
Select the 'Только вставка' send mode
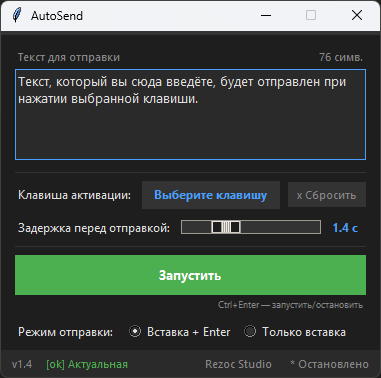[295, 332]
